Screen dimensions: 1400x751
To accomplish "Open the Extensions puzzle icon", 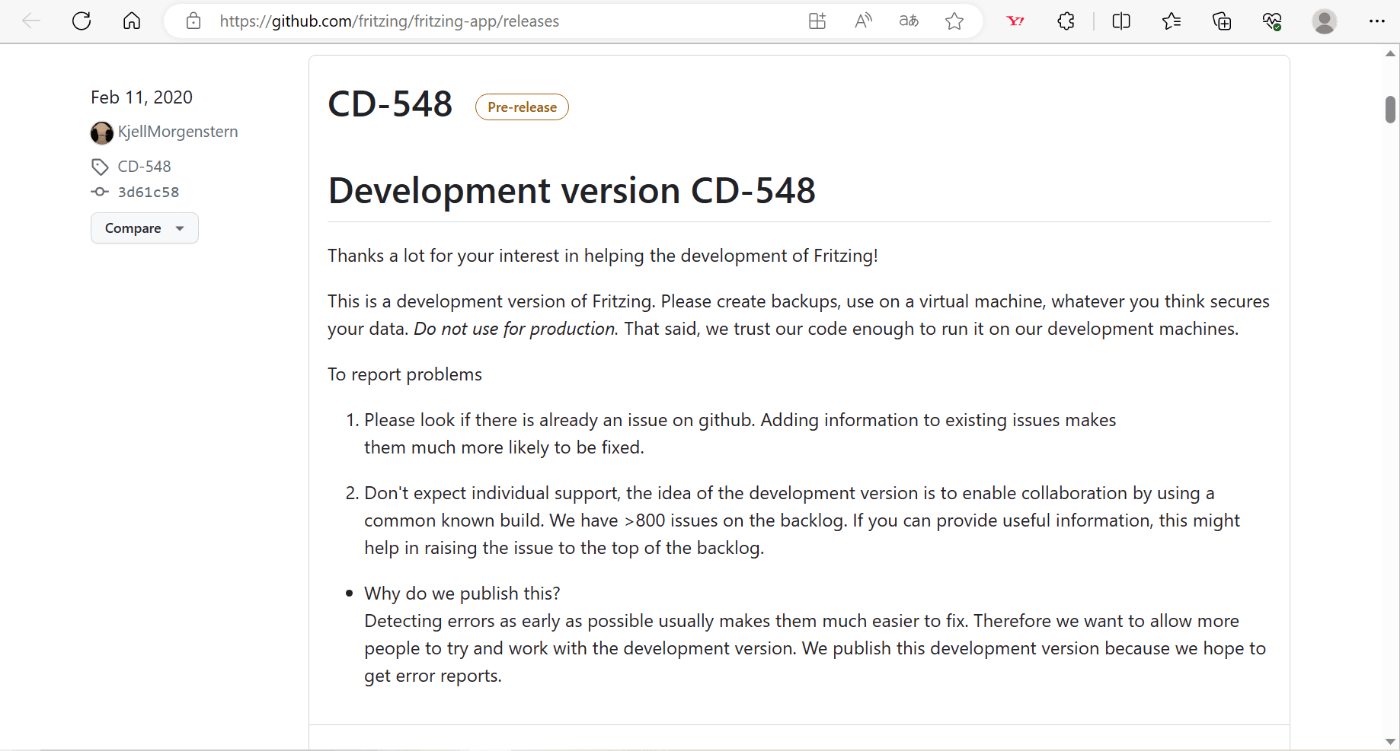I will (1066, 21).
